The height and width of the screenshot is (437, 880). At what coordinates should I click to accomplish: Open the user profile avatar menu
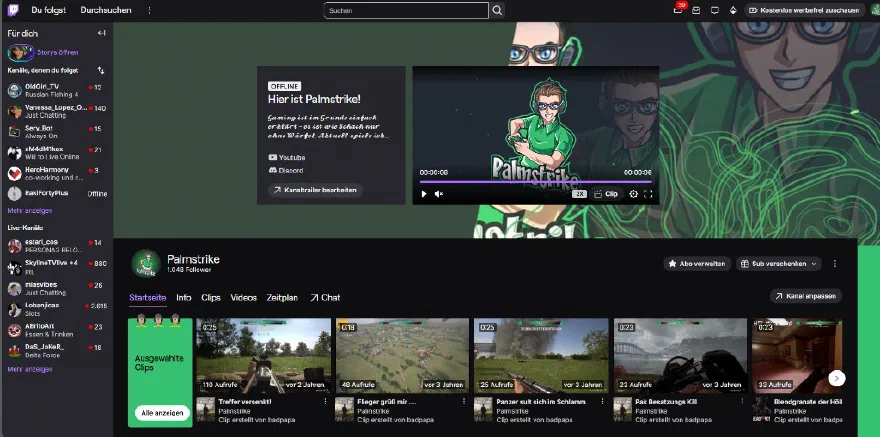(875, 10)
